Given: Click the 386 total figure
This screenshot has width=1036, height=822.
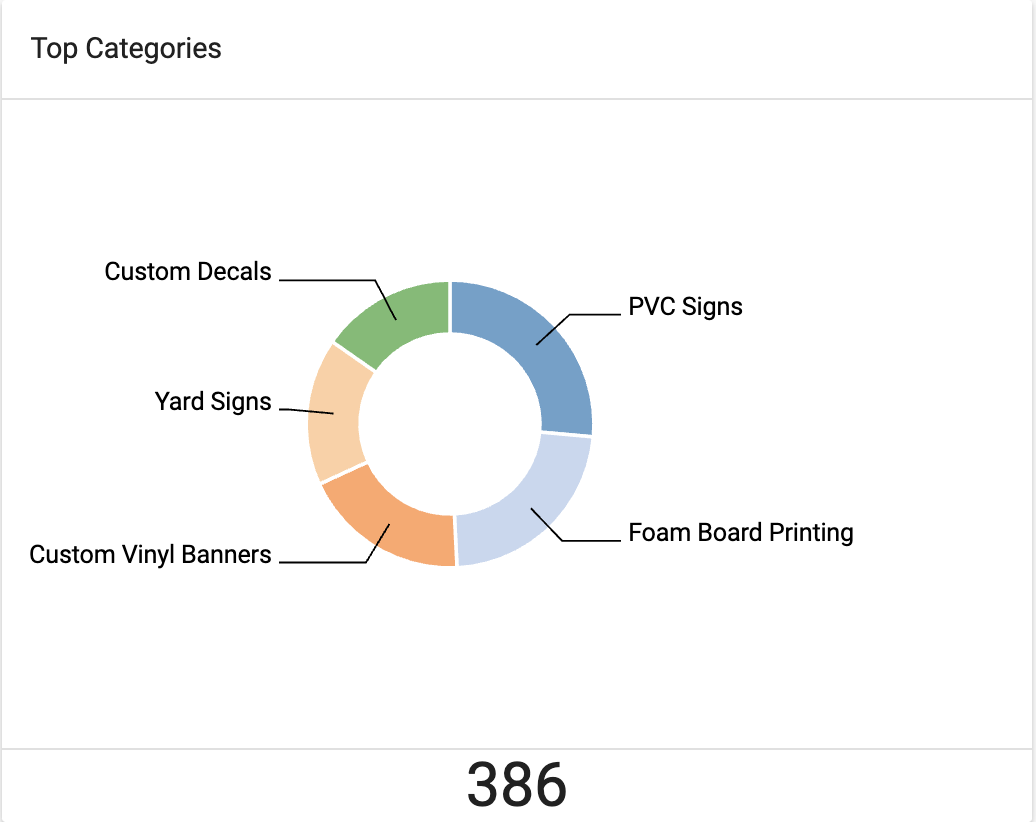Looking at the screenshot, I should (x=517, y=785).
